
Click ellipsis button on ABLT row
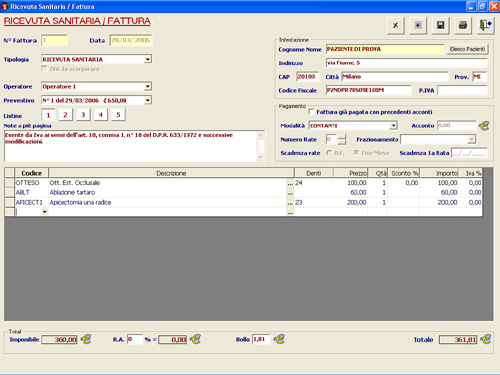(290, 193)
